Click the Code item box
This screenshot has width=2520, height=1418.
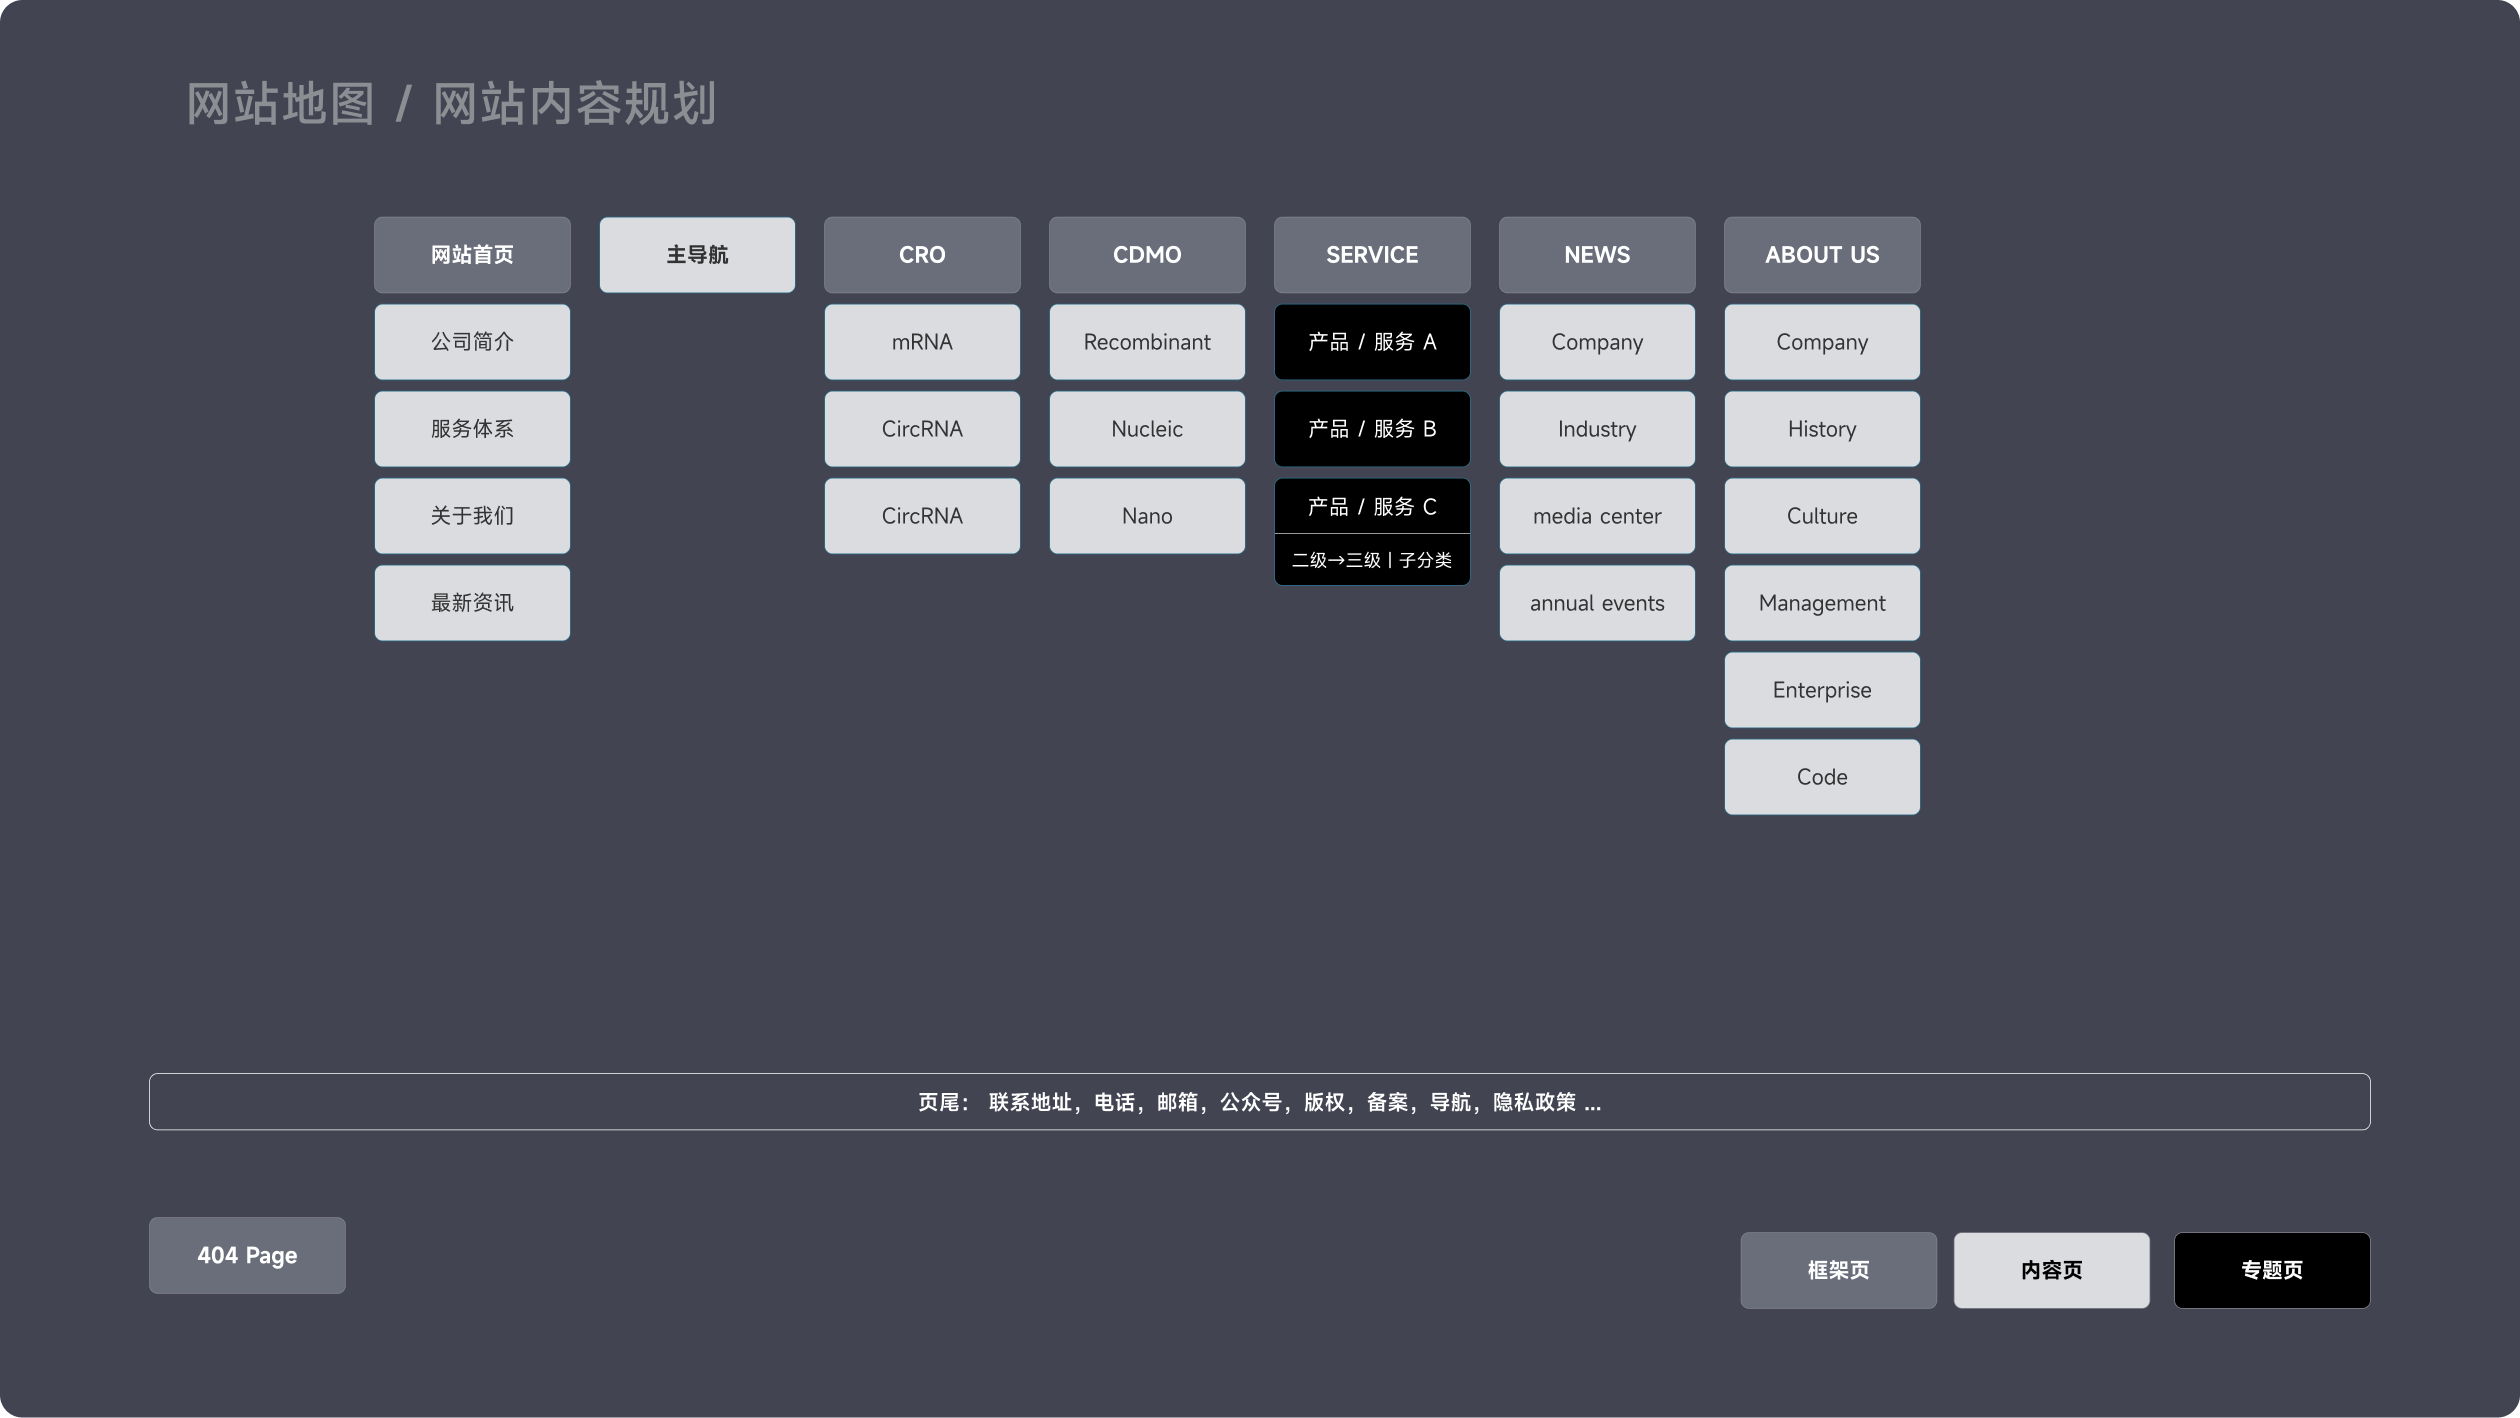click(x=1821, y=777)
